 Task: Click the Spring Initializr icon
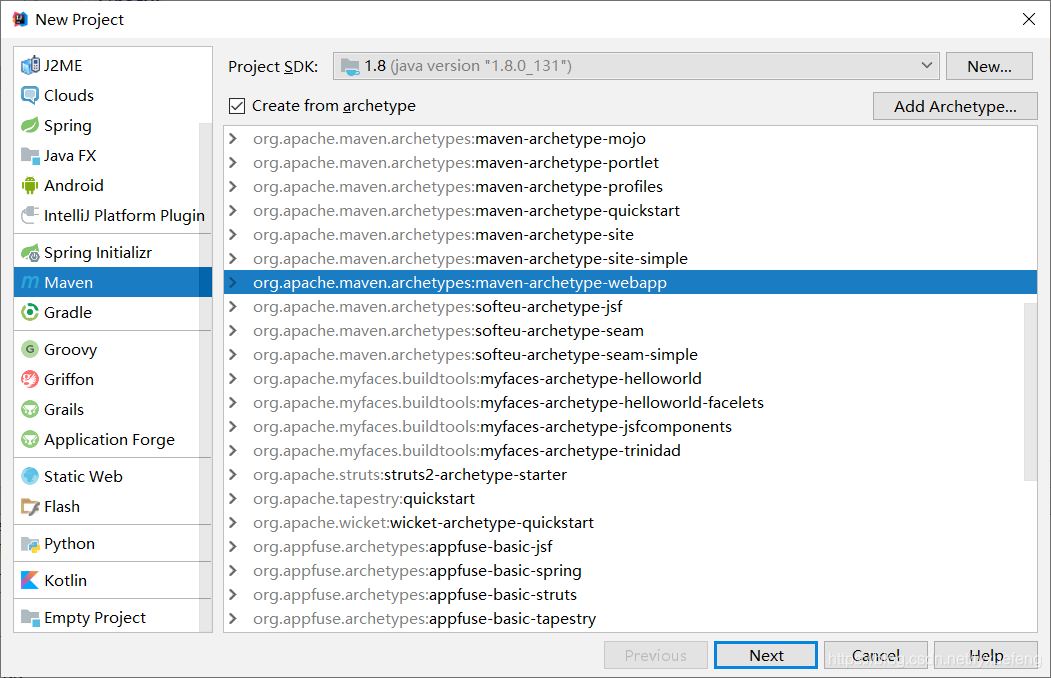[x=30, y=253]
